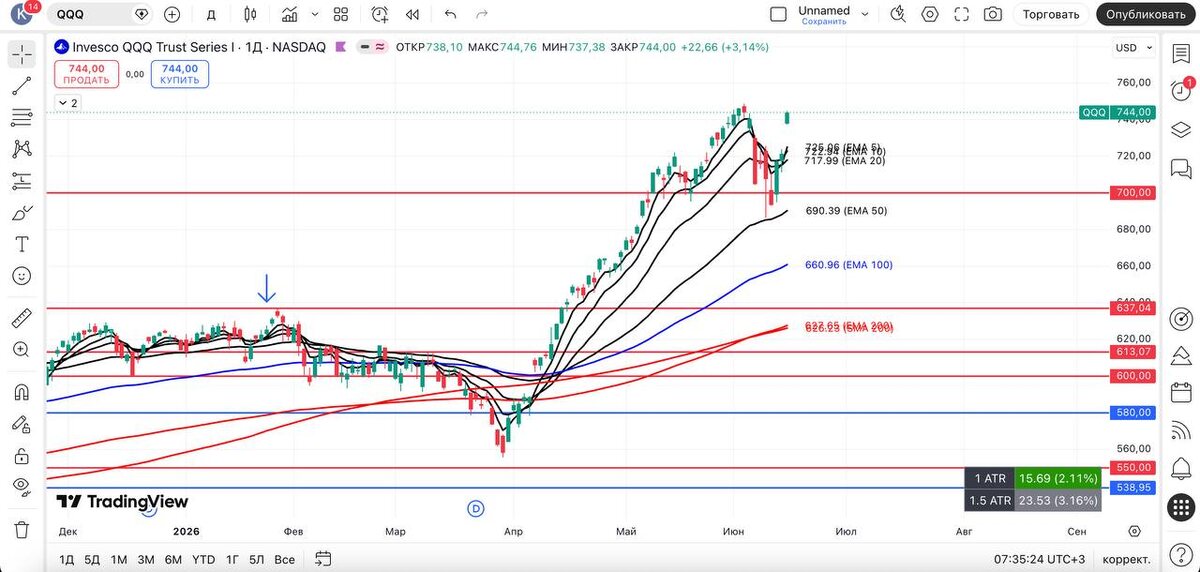Viewport: 1200px width, 572px height.
Task: Select the Все date range
Action: [x=284, y=559]
